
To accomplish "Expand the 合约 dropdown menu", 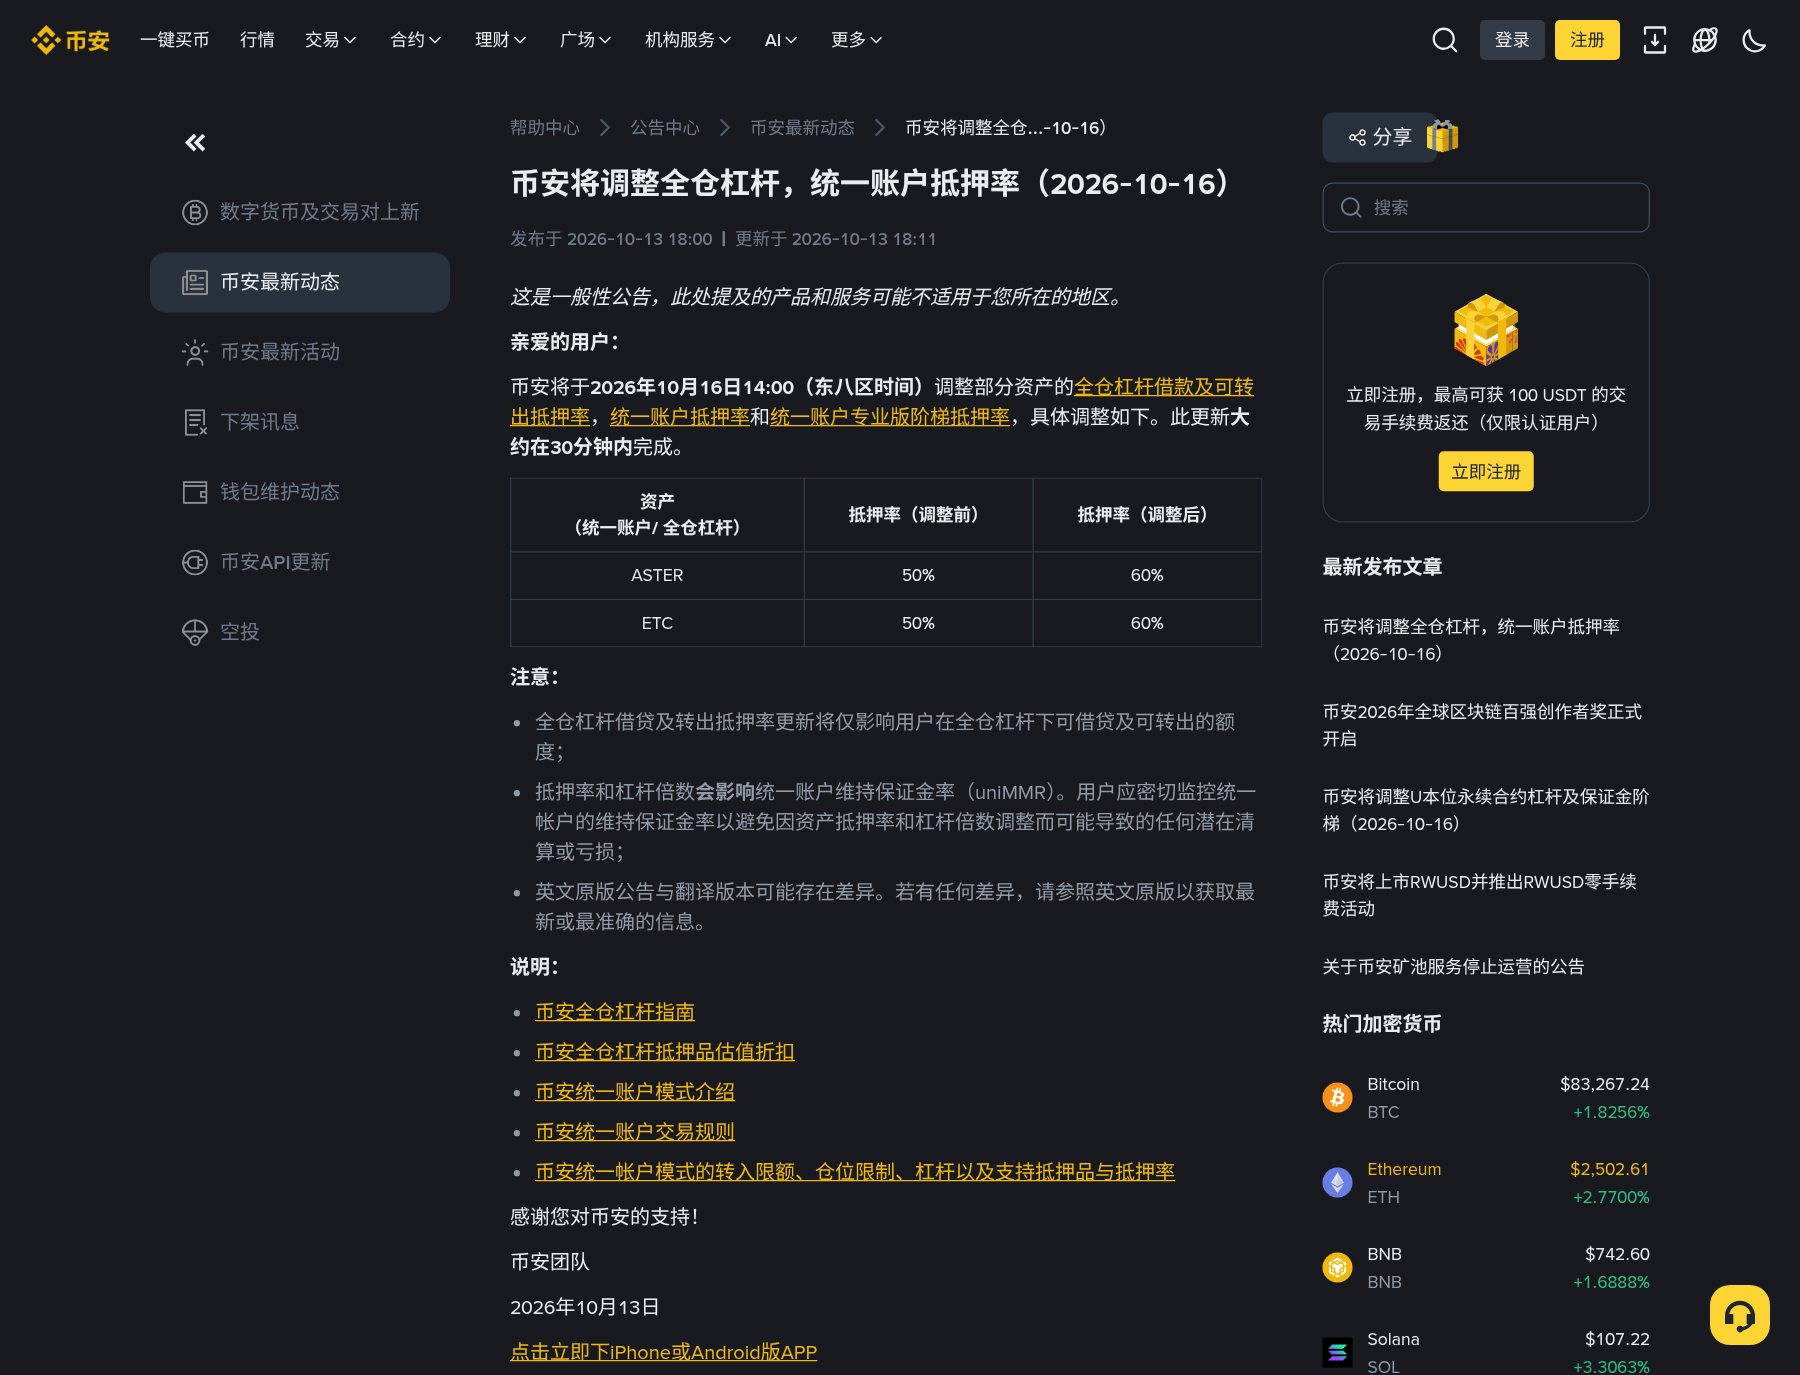I will [x=415, y=40].
